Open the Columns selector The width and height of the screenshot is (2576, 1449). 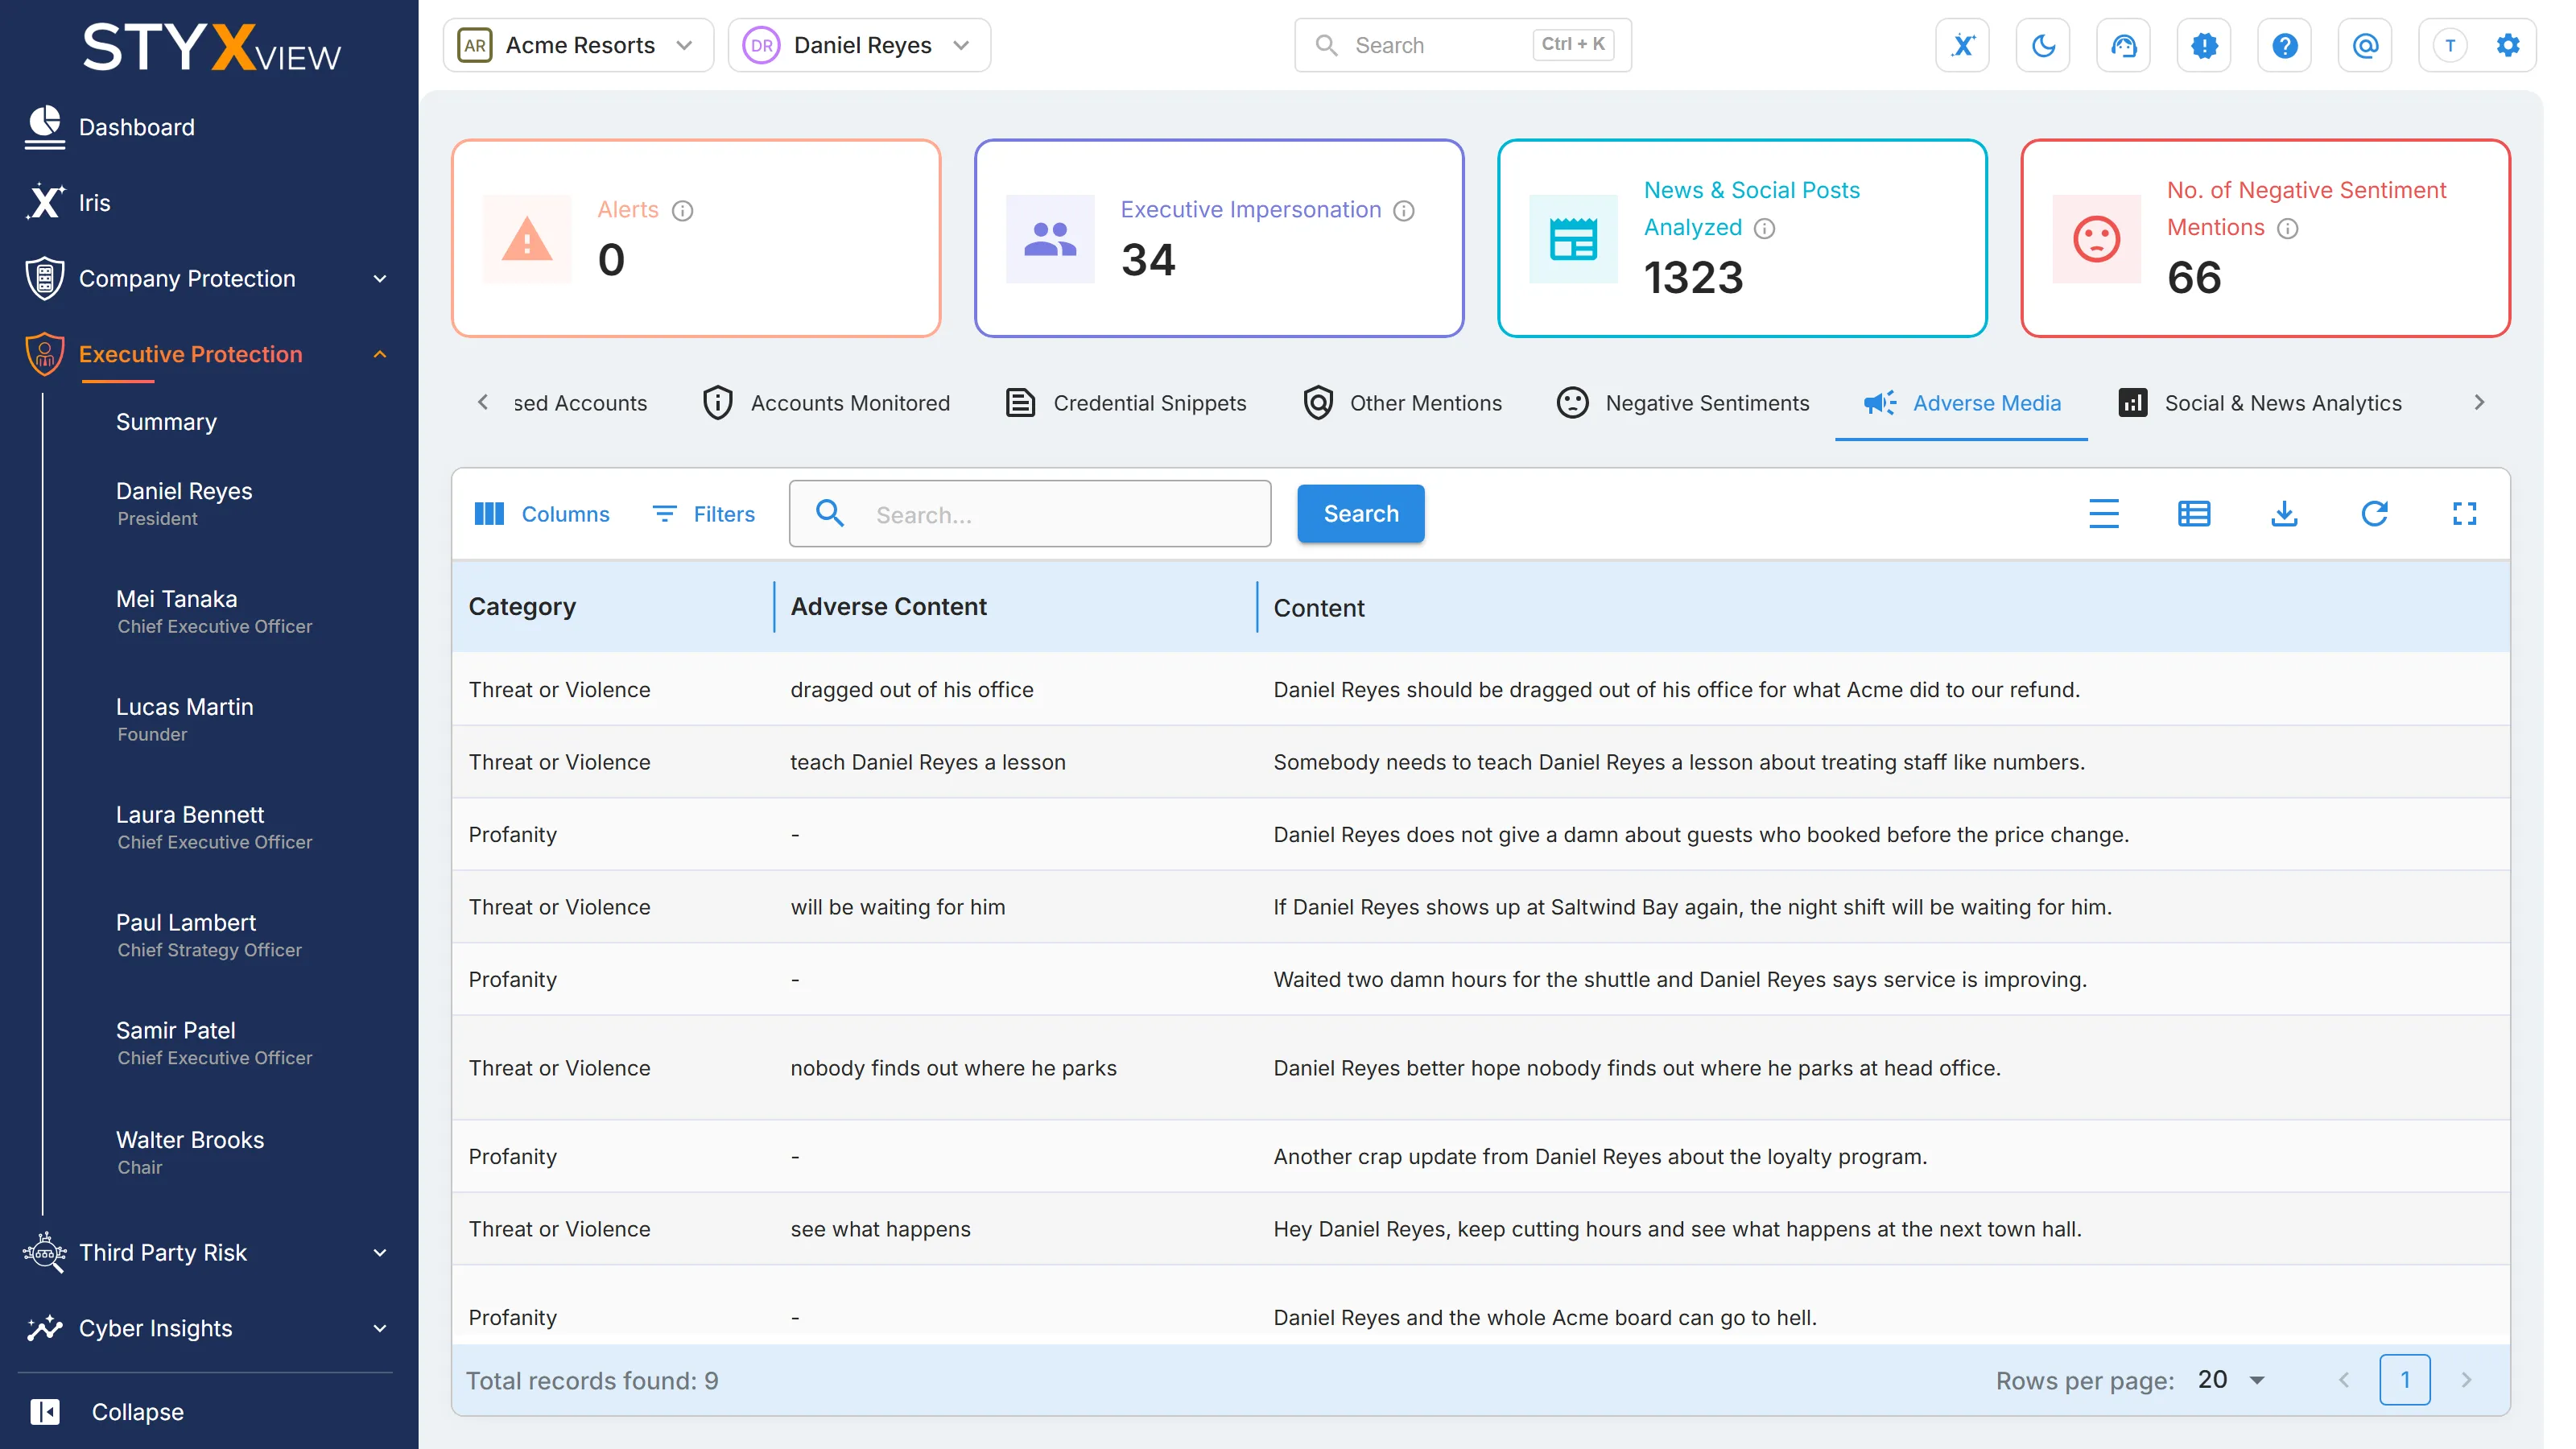(x=541, y=514)
